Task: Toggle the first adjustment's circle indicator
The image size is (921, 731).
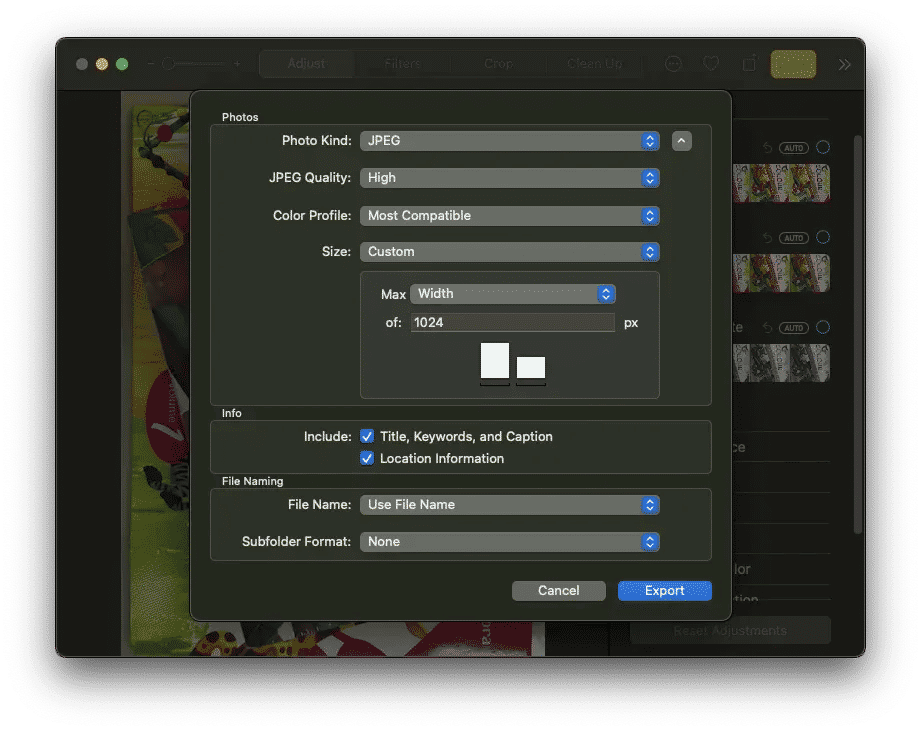Action: click(823, 147)
